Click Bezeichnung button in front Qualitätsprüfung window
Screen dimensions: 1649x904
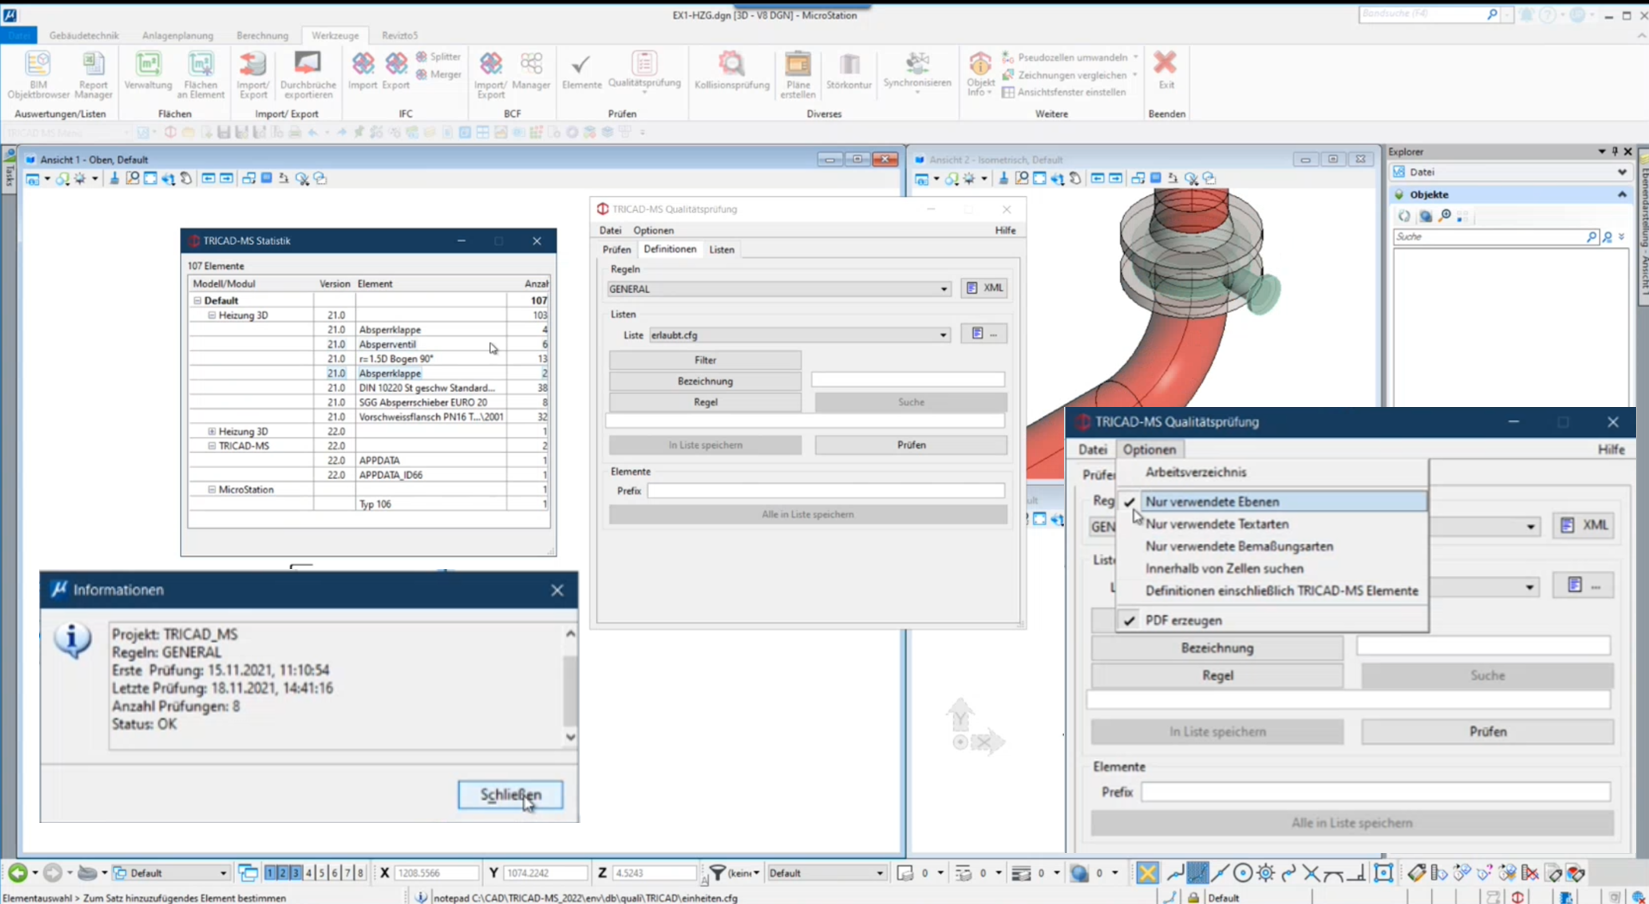coord(1217,648)
